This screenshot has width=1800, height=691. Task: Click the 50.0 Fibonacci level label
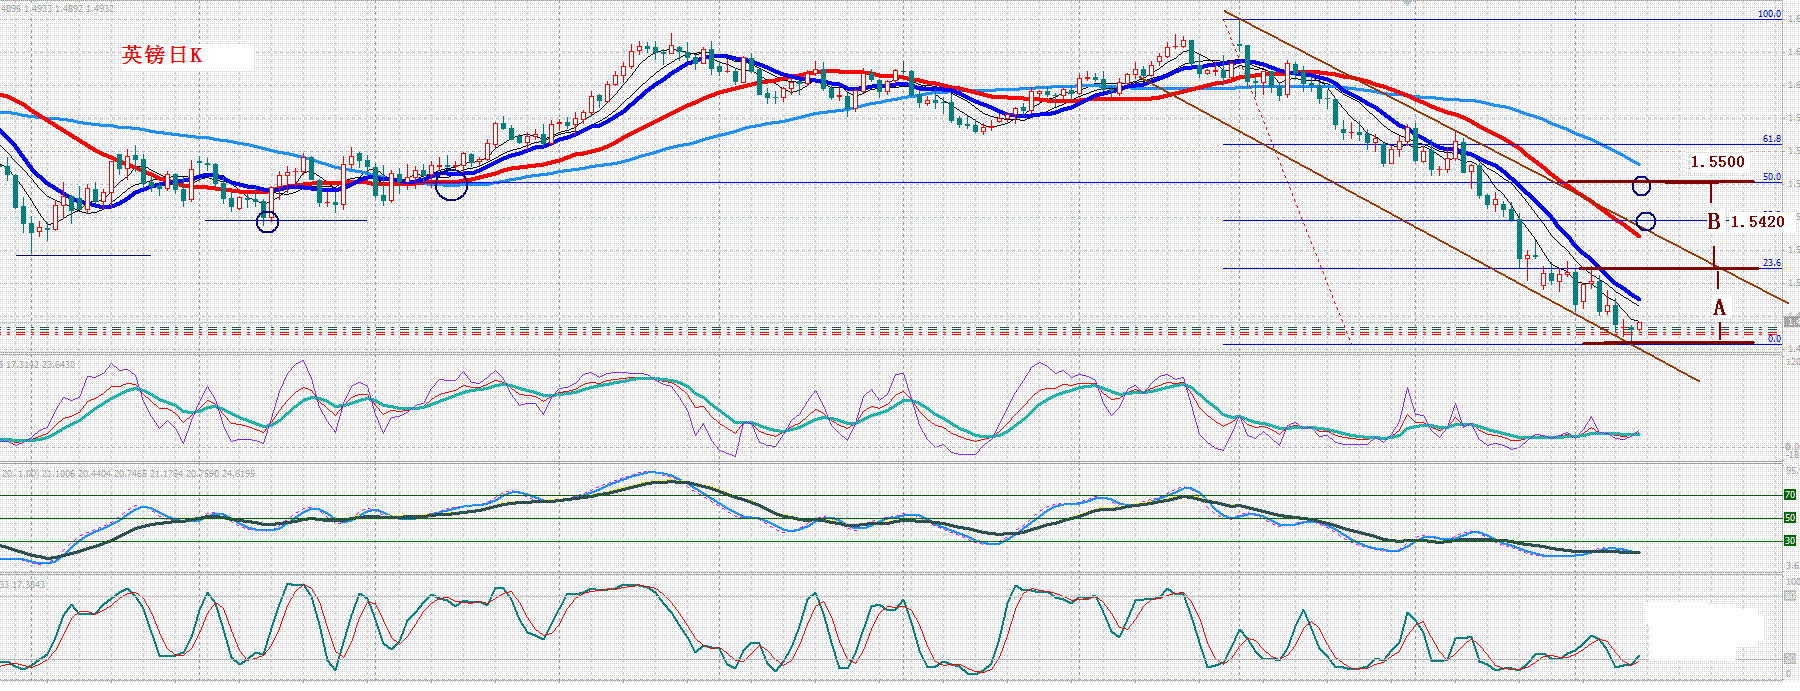pos(1772,177)
